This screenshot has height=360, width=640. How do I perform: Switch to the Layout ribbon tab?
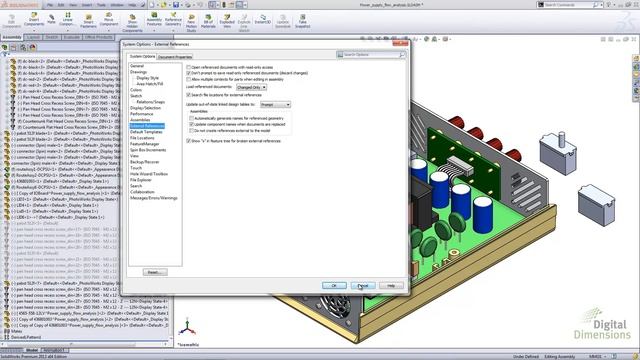click(x=33, y=37)
